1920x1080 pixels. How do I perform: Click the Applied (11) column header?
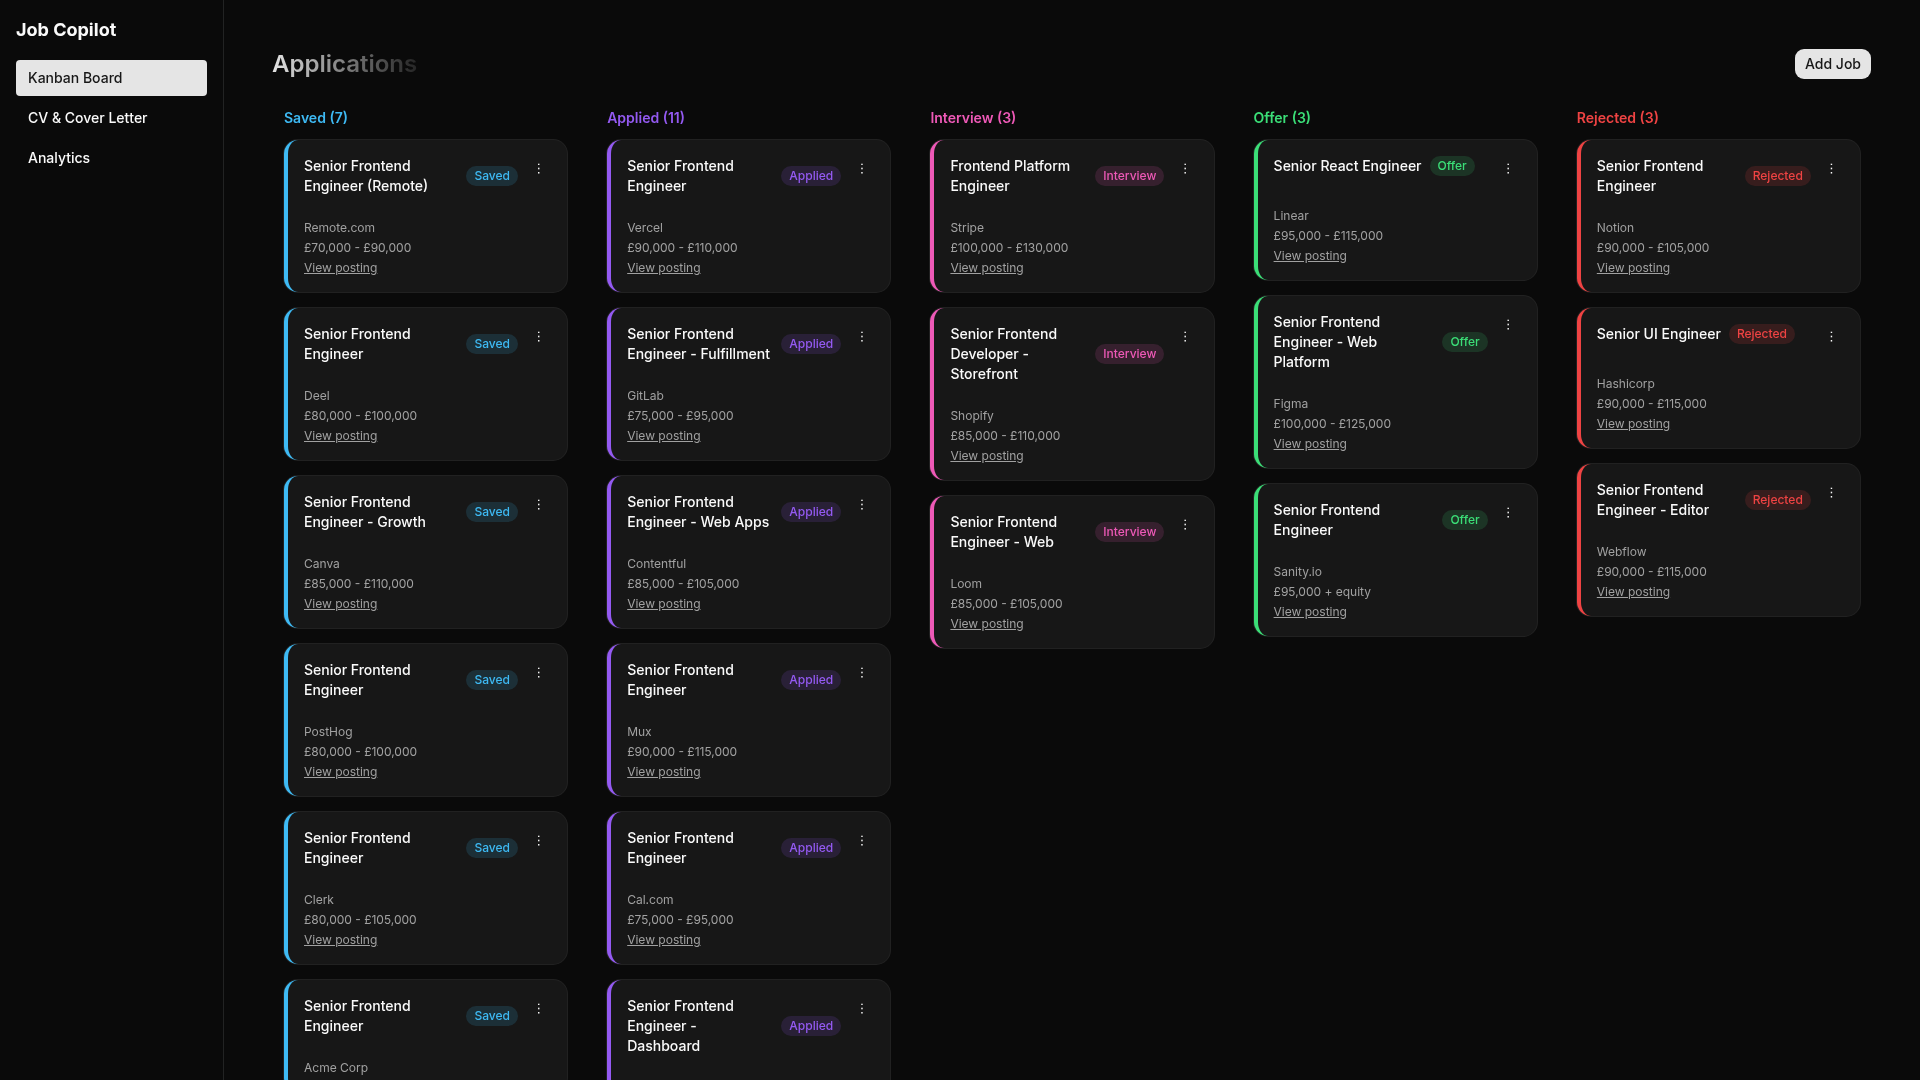(645, 118)
